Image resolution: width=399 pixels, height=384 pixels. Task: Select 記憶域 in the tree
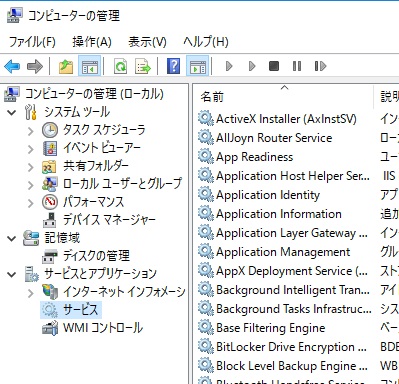tap(62, 238)
